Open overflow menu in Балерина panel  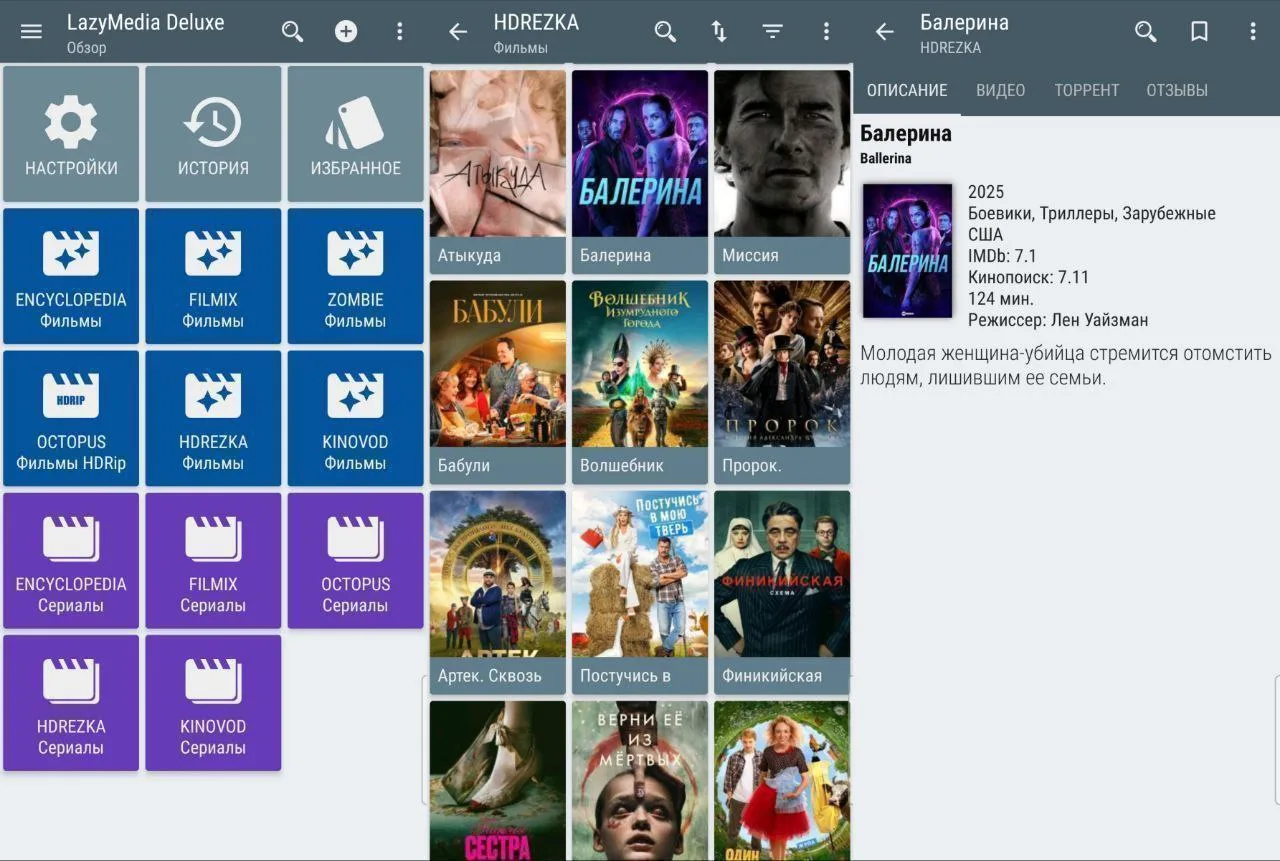coord(1253,31)
